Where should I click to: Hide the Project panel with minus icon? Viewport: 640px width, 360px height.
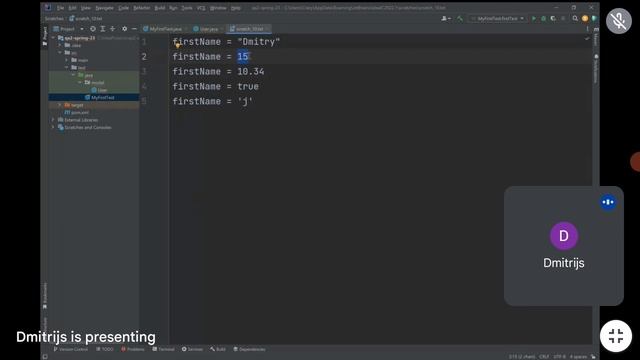[134, 29]
